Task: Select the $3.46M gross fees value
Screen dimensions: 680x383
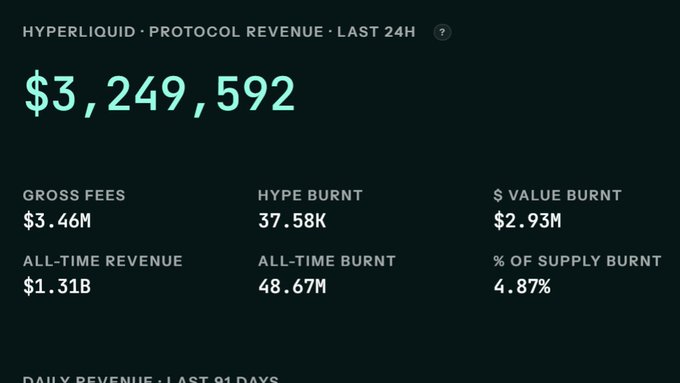Action: click(57, 220)
